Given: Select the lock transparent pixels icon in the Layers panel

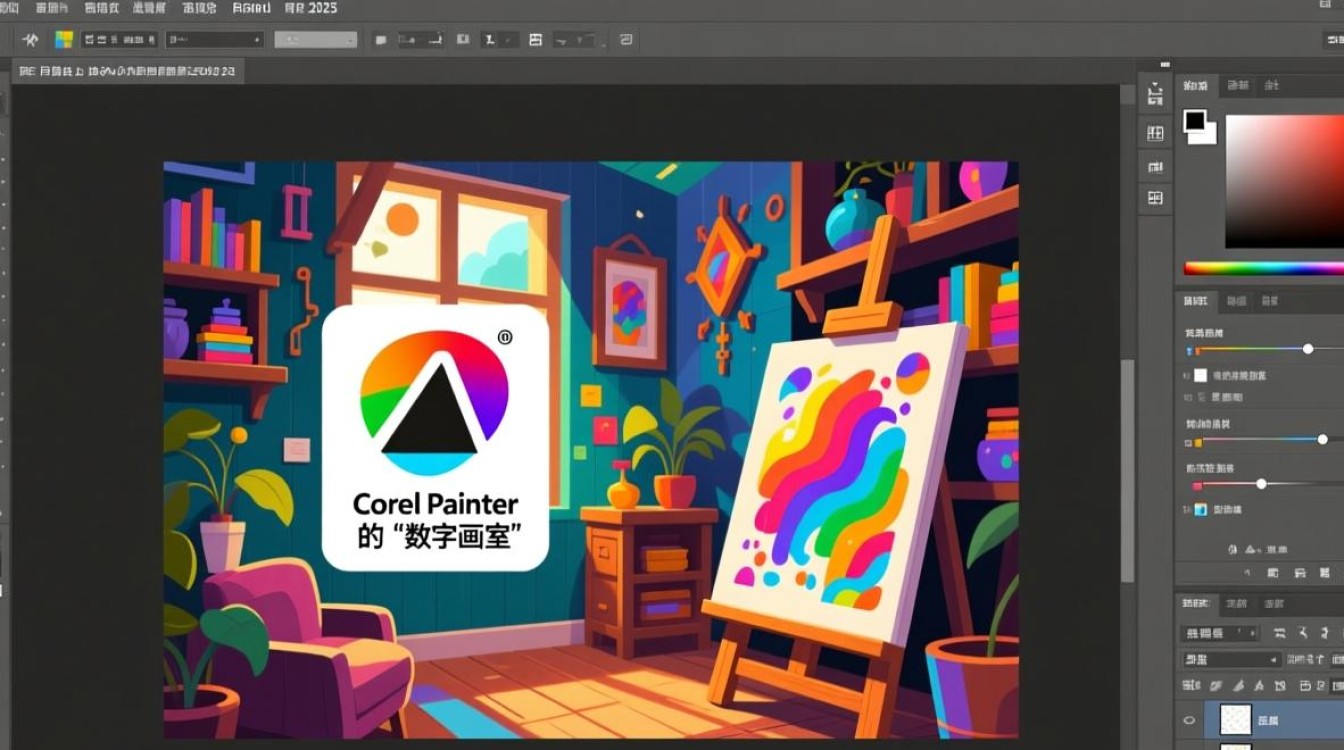Looking at the screenshot, I should (x=1213, y=687).
